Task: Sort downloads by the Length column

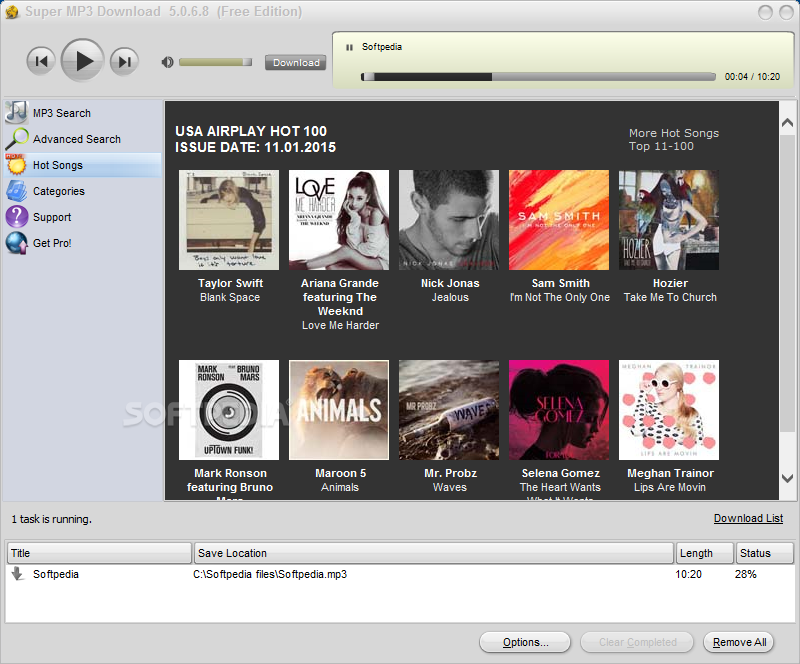Action: [x=705, y=553]
